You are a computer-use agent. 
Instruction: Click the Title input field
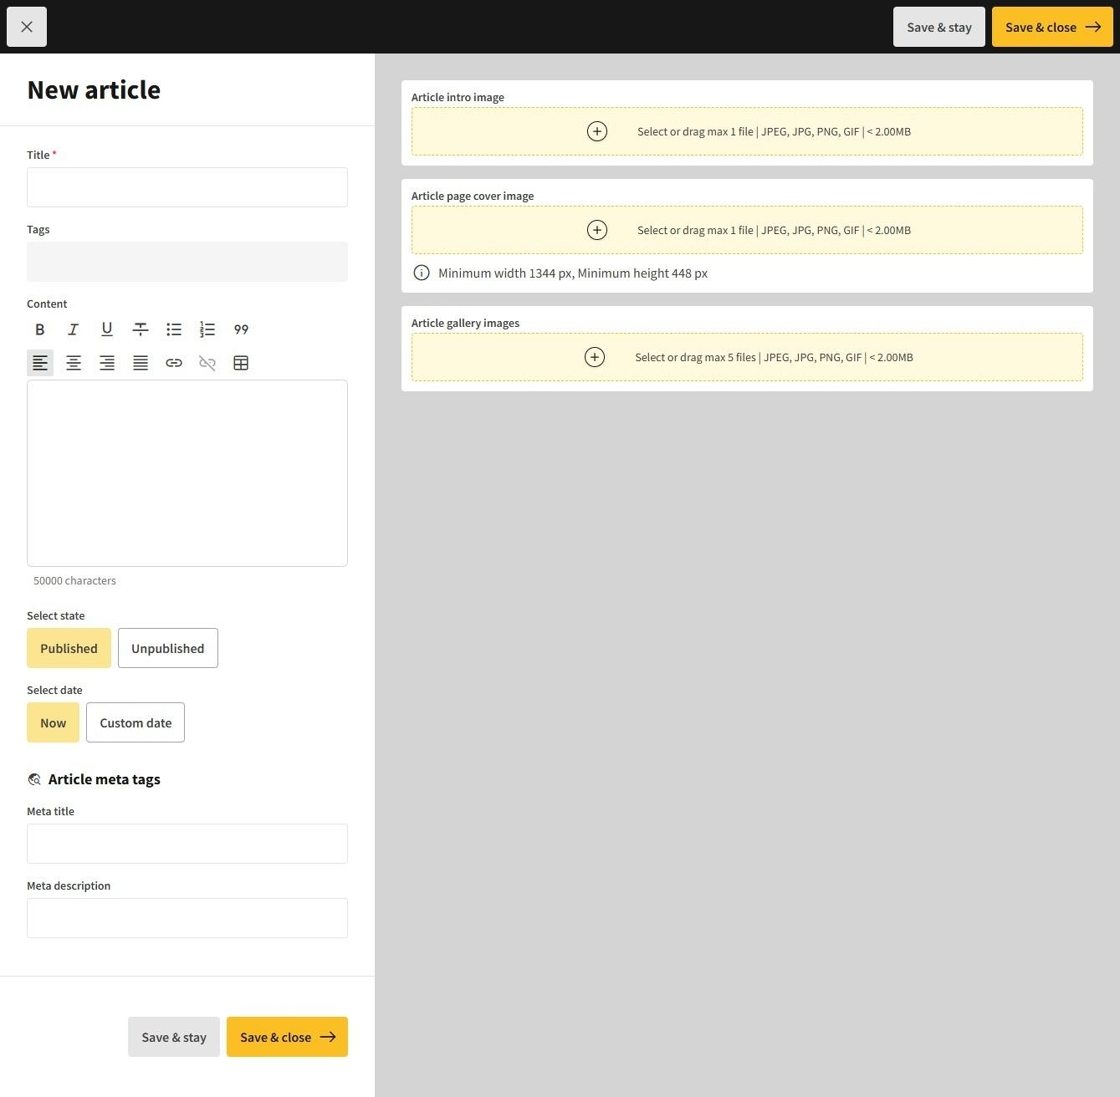tap(187, 187)
